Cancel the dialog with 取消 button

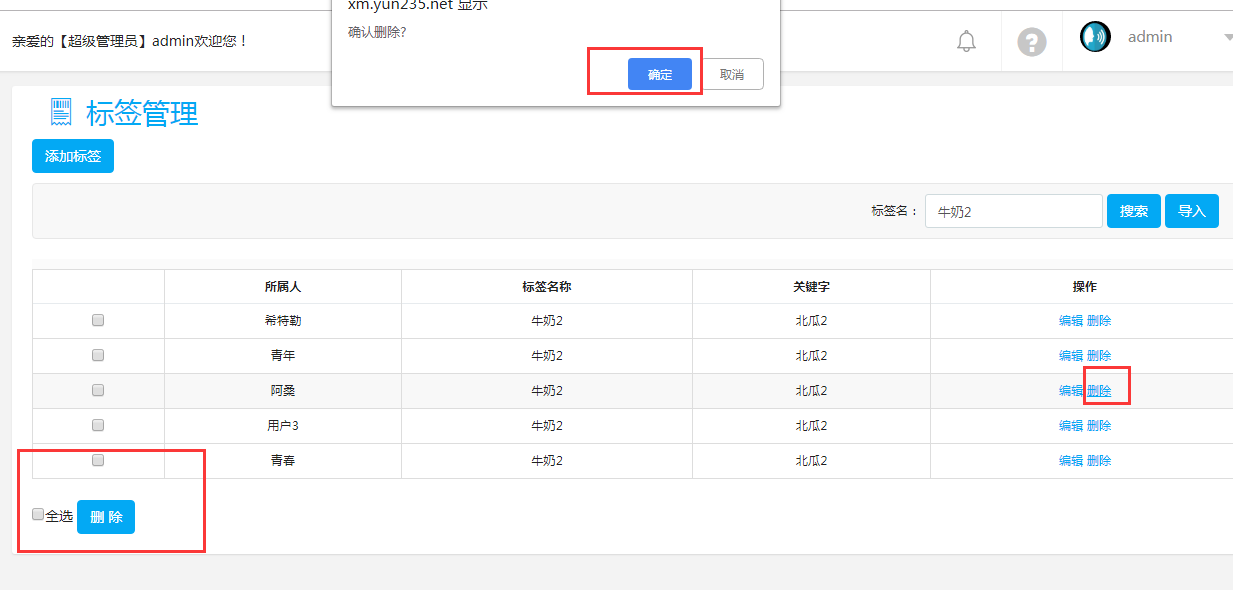coord(731,74)
